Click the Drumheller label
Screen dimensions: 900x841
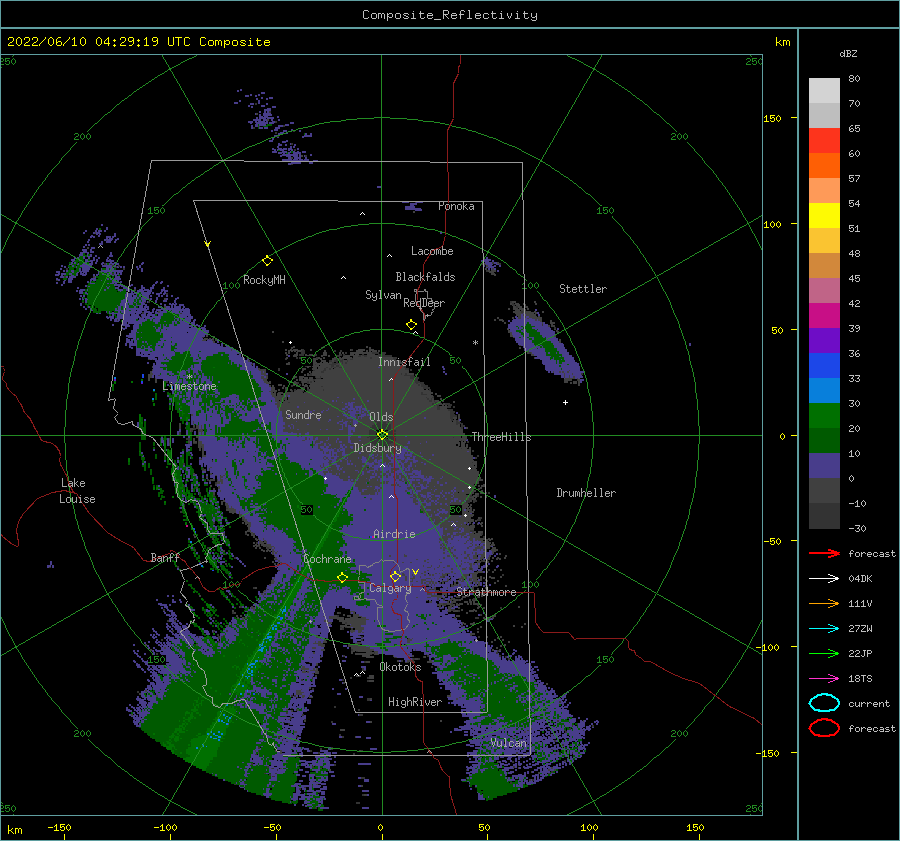click(586, 493)
